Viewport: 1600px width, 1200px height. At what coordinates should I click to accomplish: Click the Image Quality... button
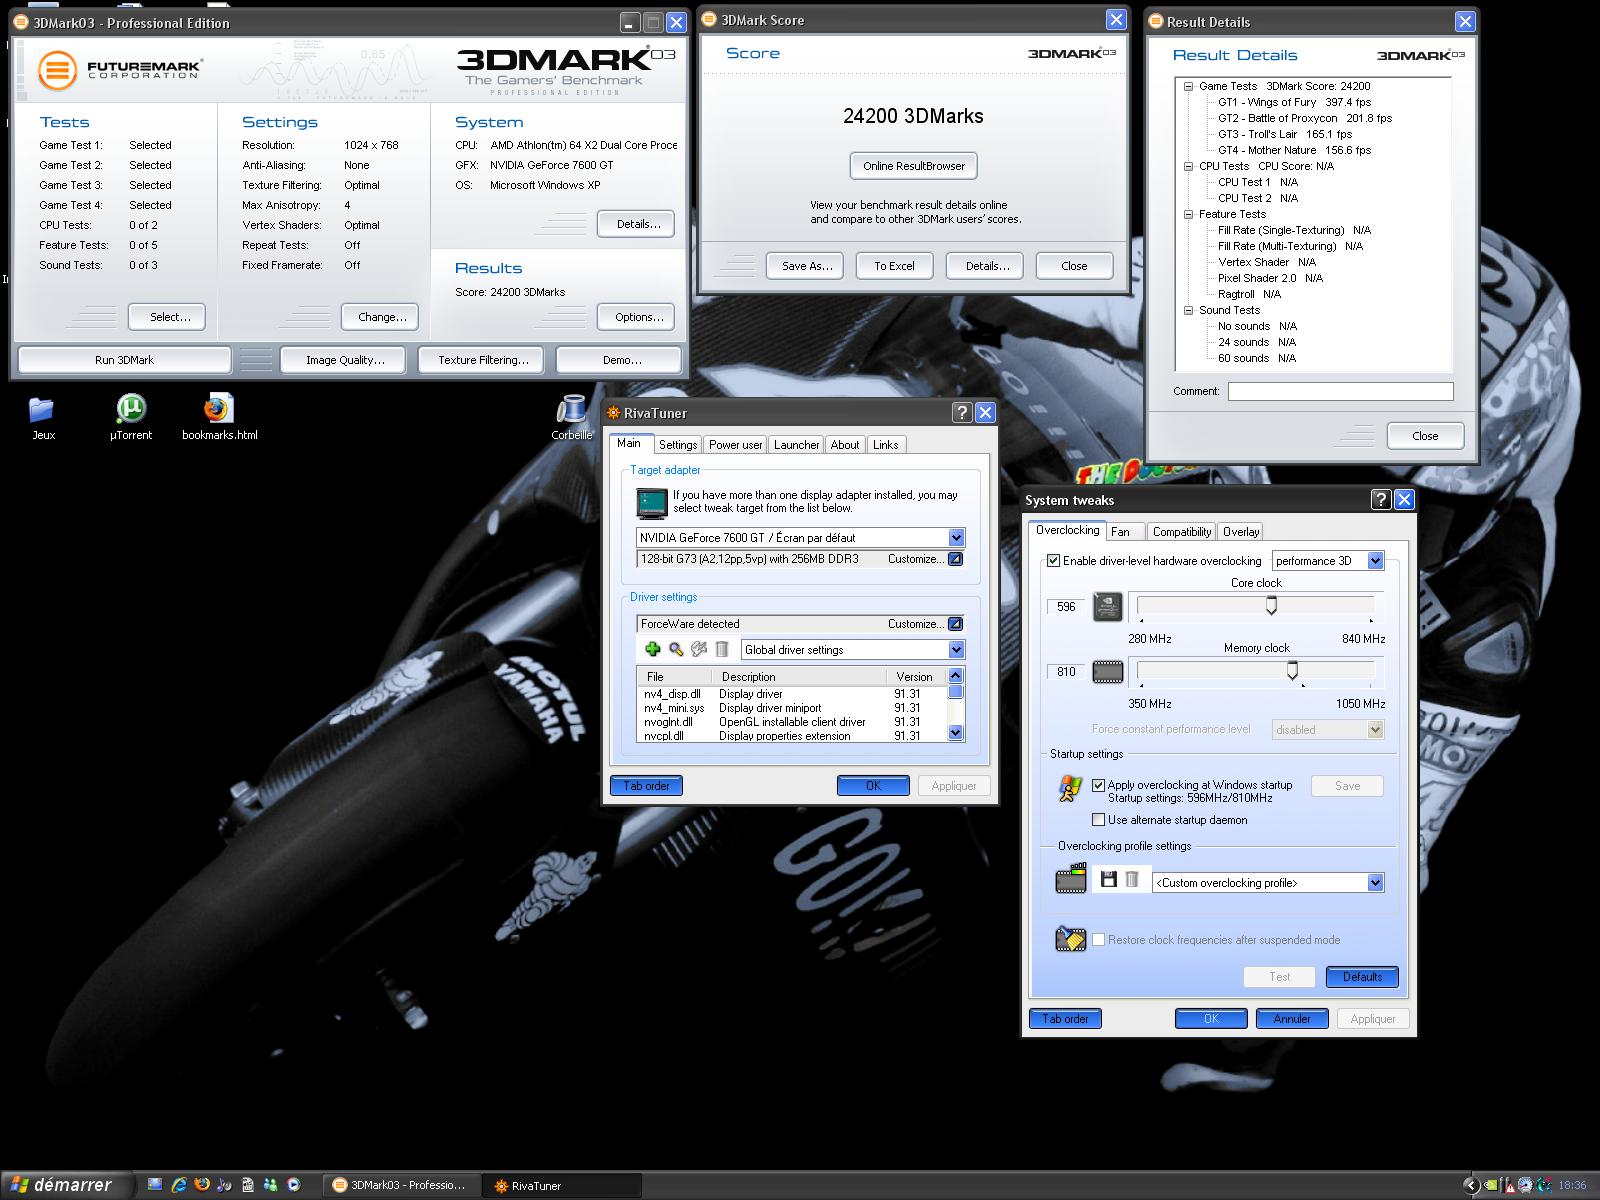tap(345, 360)
